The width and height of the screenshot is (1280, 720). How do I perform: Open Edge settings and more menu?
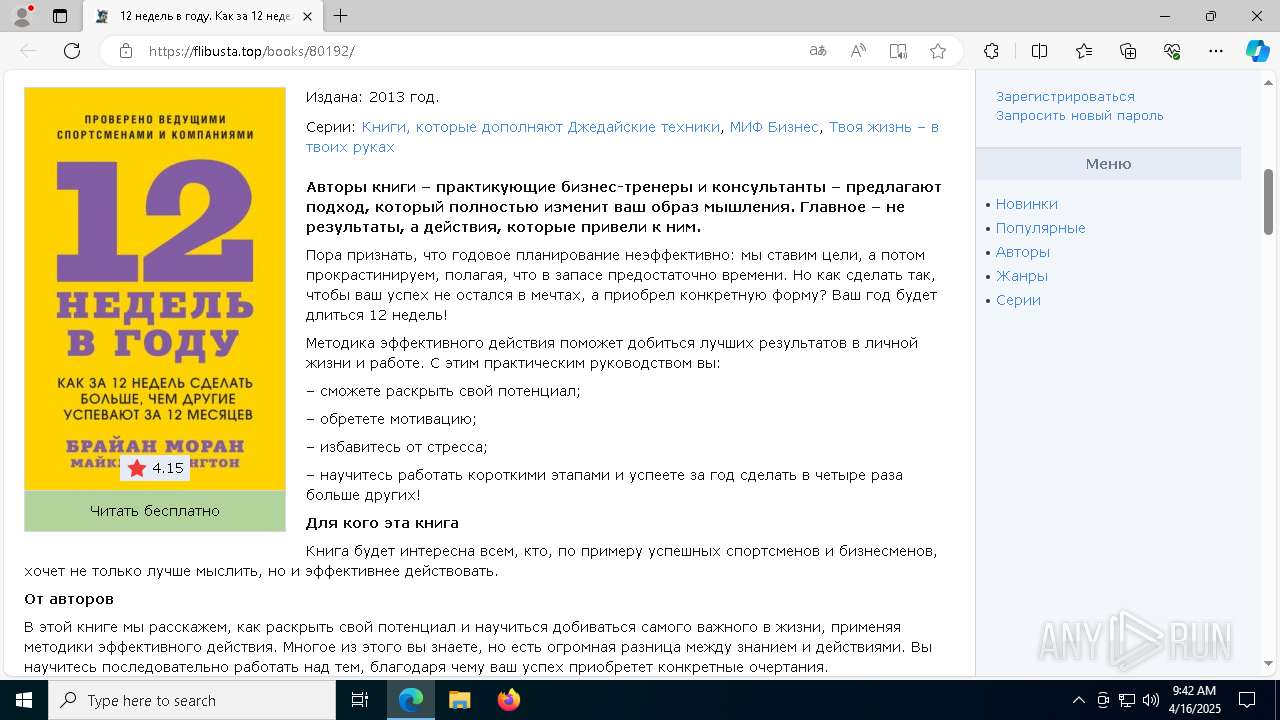(1216, 51)
